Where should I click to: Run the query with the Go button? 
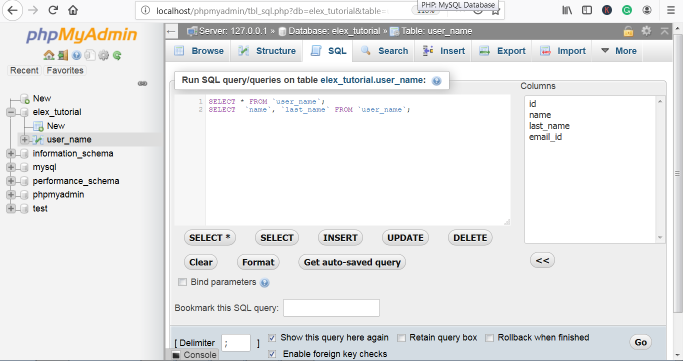tap(640, 342)
